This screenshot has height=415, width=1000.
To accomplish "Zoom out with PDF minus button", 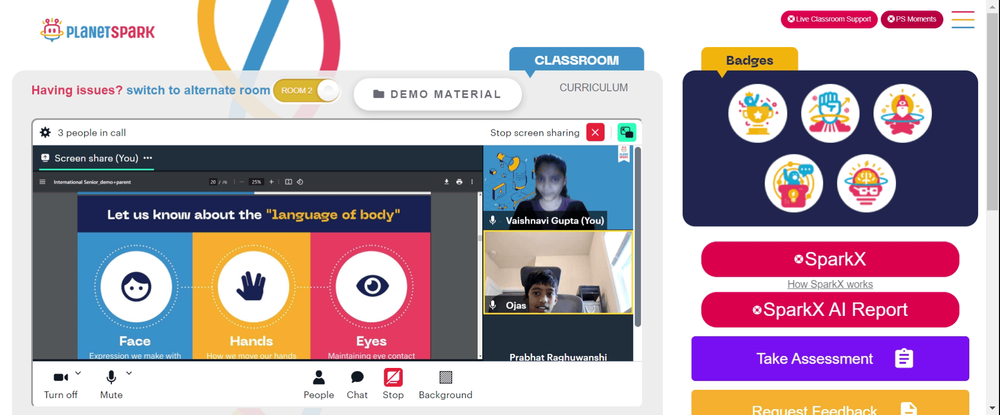I will click(242, 182).
